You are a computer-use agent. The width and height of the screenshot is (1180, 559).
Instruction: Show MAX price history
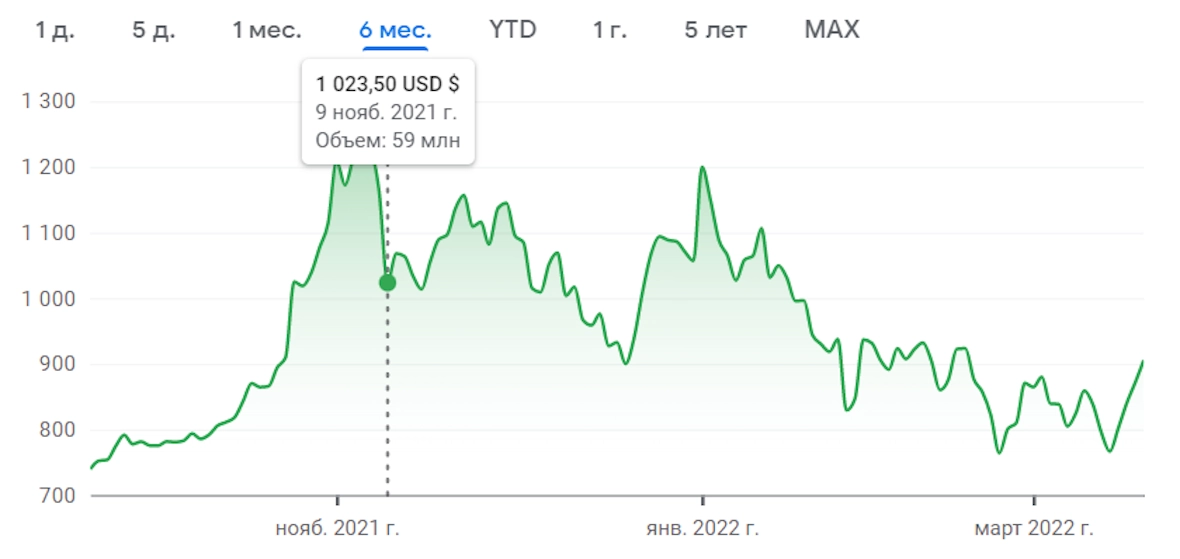(x=832, y=30)
